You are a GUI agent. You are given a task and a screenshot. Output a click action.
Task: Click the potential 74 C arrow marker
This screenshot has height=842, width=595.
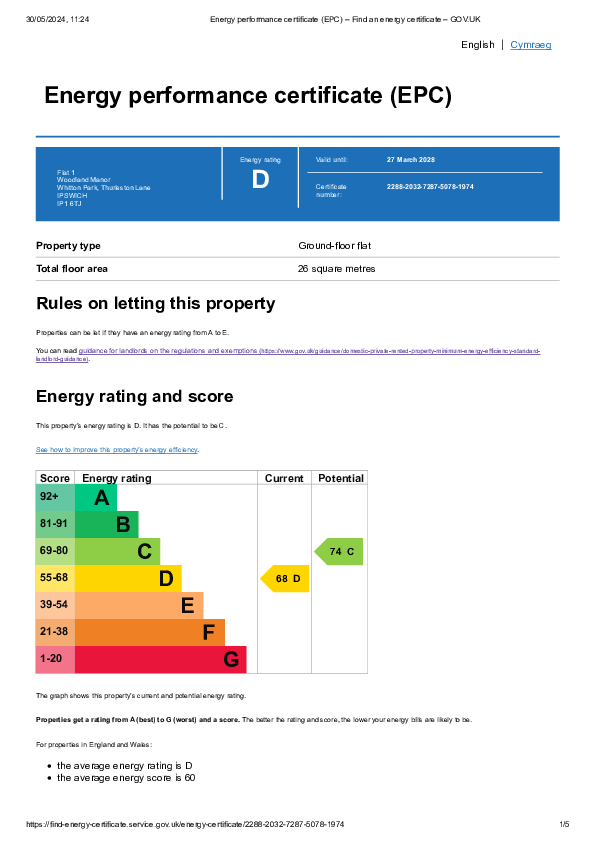pyautogui.click(x=338, y=551)
